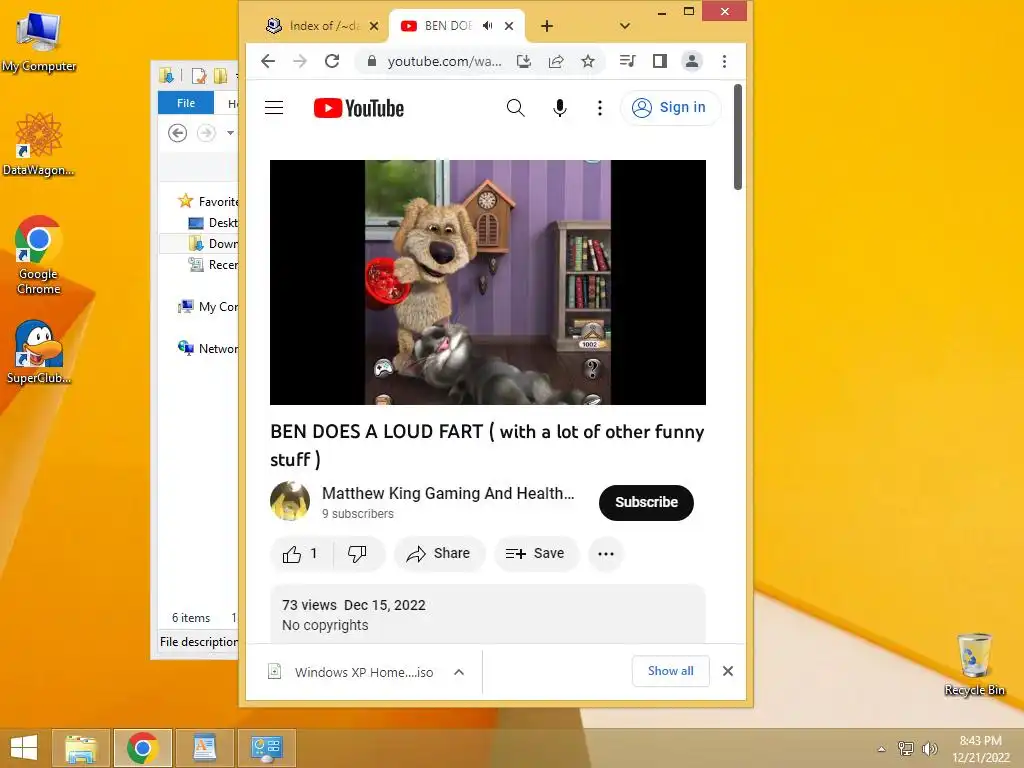
Task: Click the install app icon in address bar
Action: tap(524, 61)
